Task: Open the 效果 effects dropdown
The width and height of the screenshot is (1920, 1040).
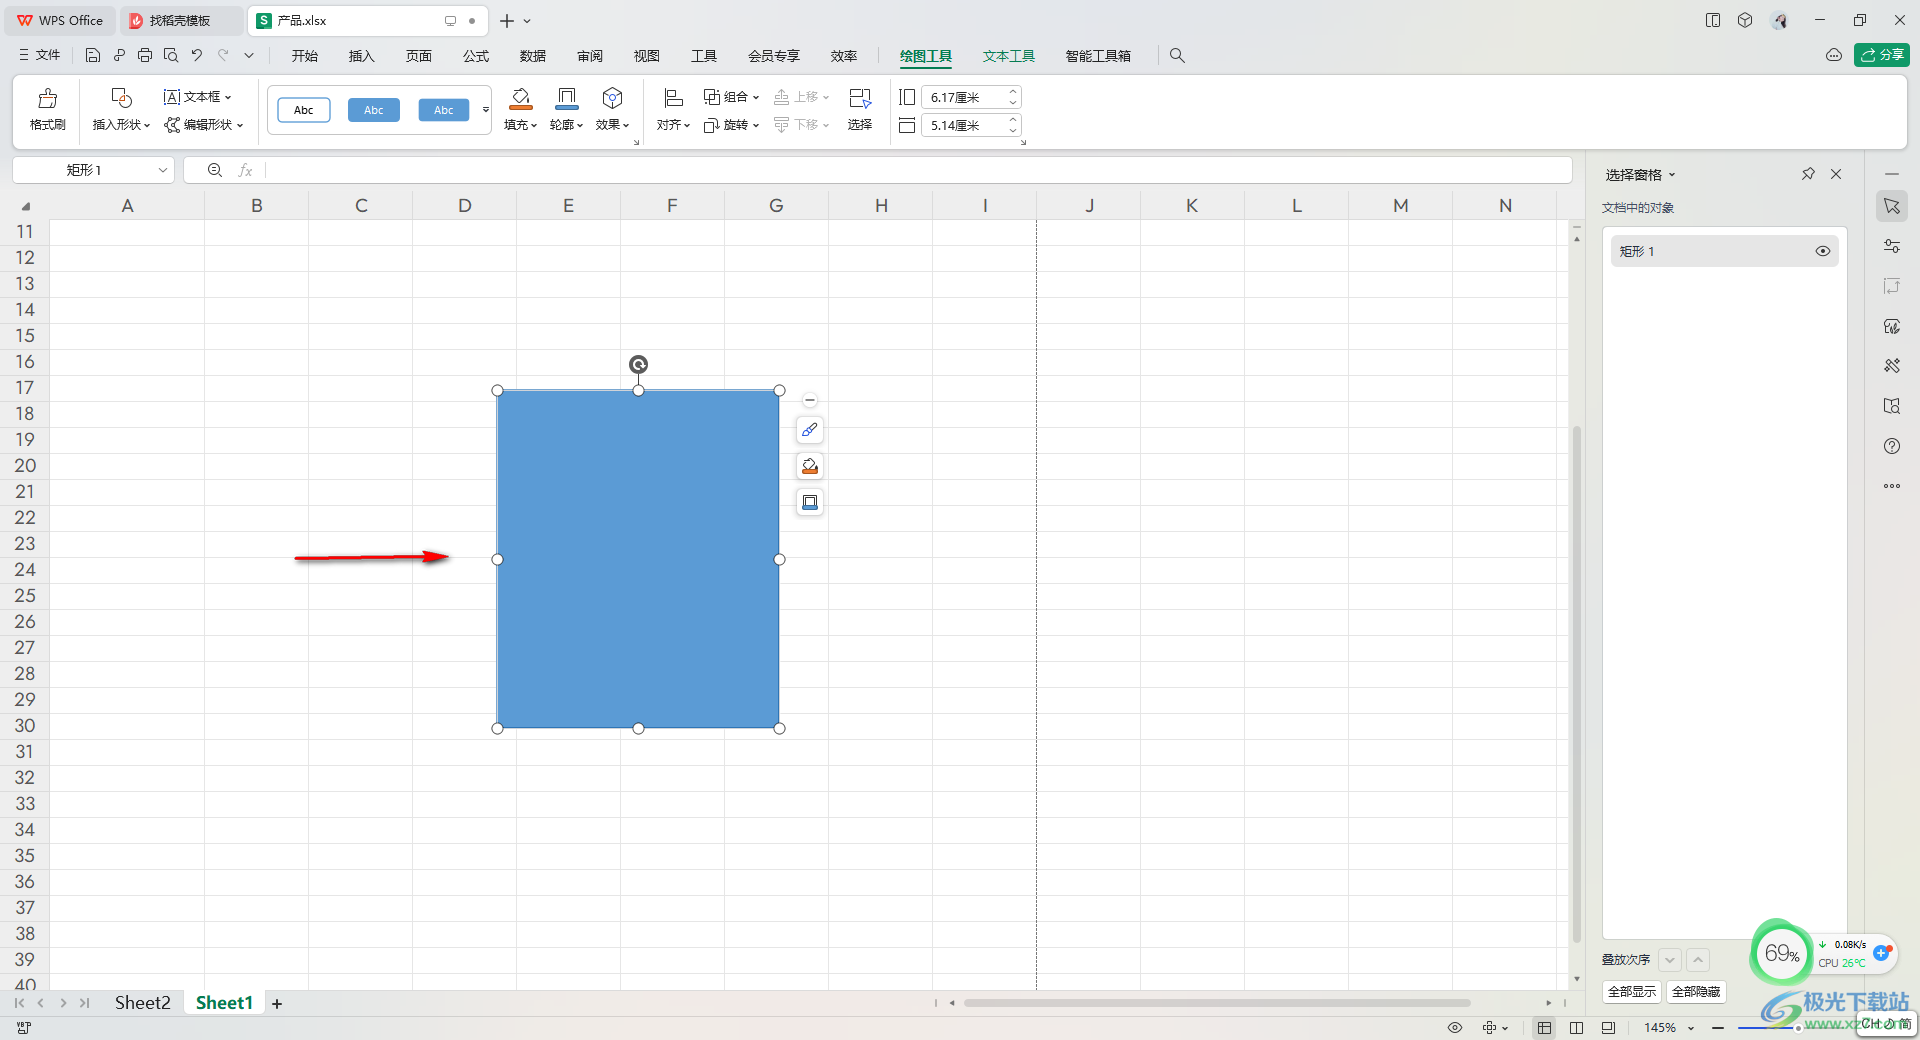Action: [x=612, y=124]
